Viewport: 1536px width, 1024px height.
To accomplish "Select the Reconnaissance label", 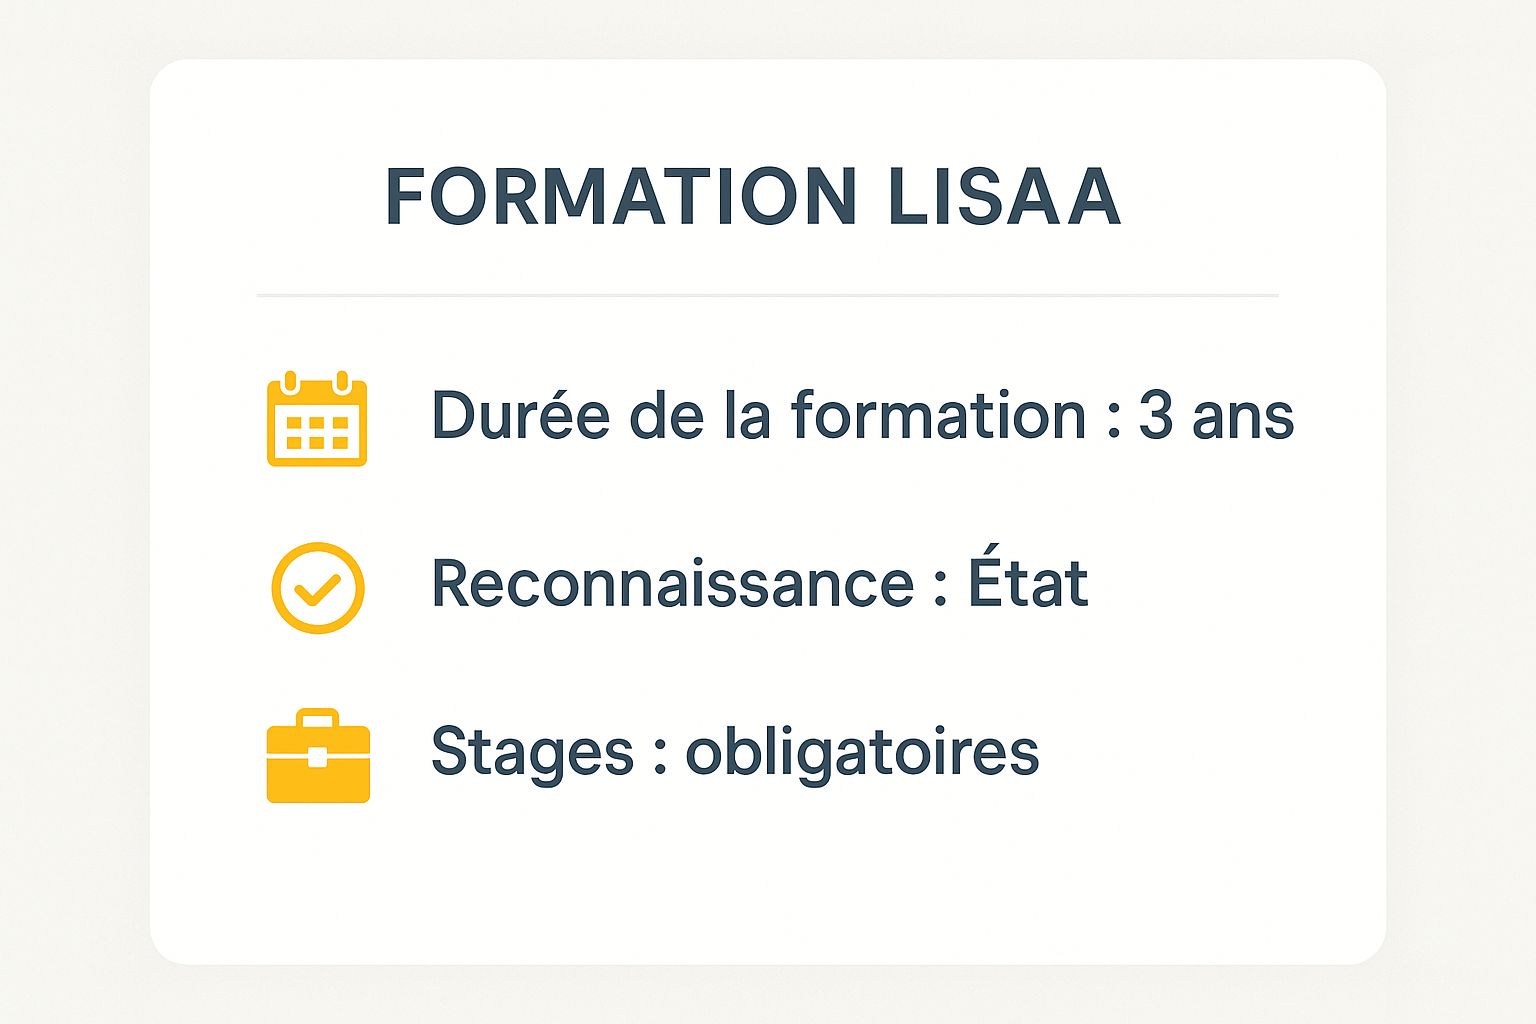I will (672, 584).
